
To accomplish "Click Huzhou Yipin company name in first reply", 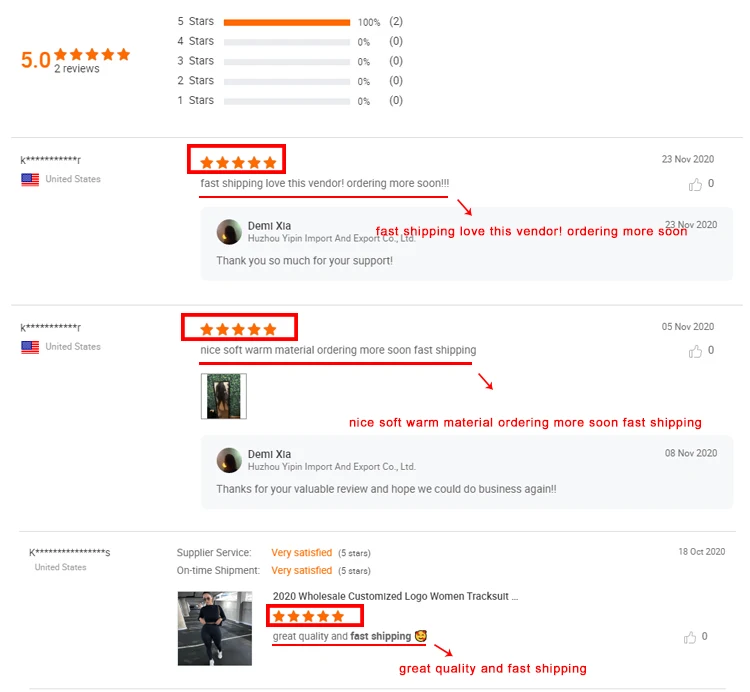I will [x=331, y=238].
